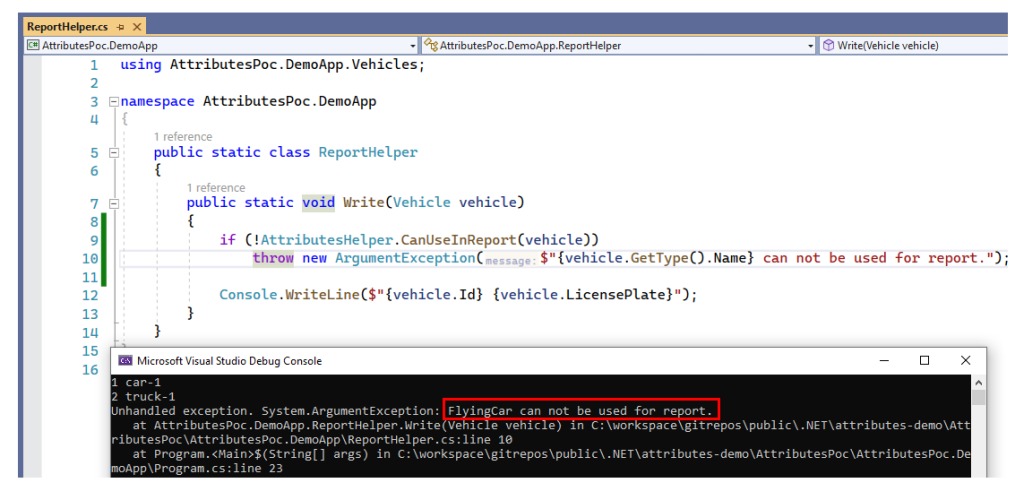
Task: Click 'ArgumentException' on line 10
Action: (x=408, y=258)
